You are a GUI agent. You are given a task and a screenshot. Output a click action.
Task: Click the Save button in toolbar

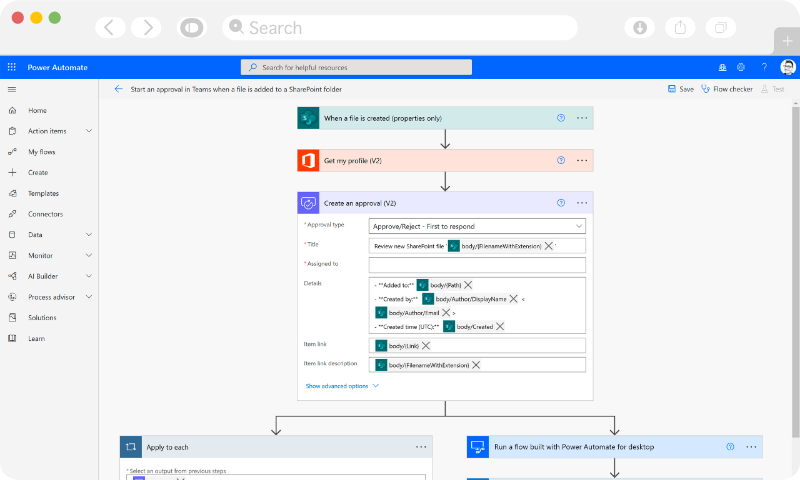[x=680, y=89]
